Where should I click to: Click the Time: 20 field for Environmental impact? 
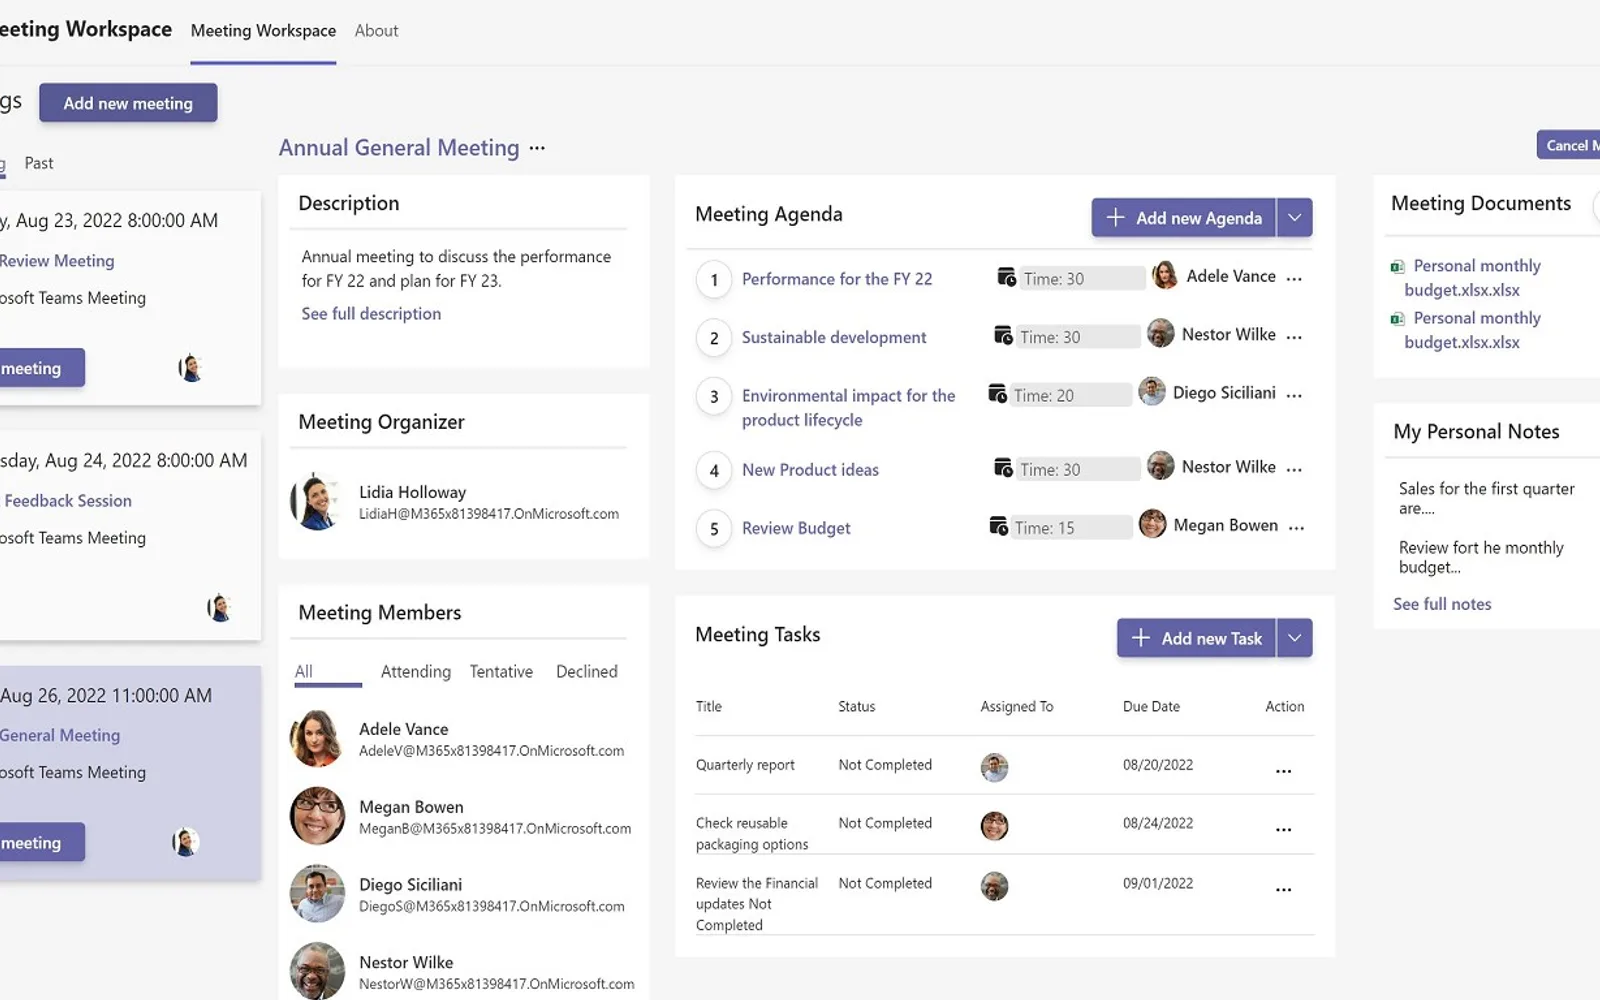pyautogui.click(x=1070, y=395)
